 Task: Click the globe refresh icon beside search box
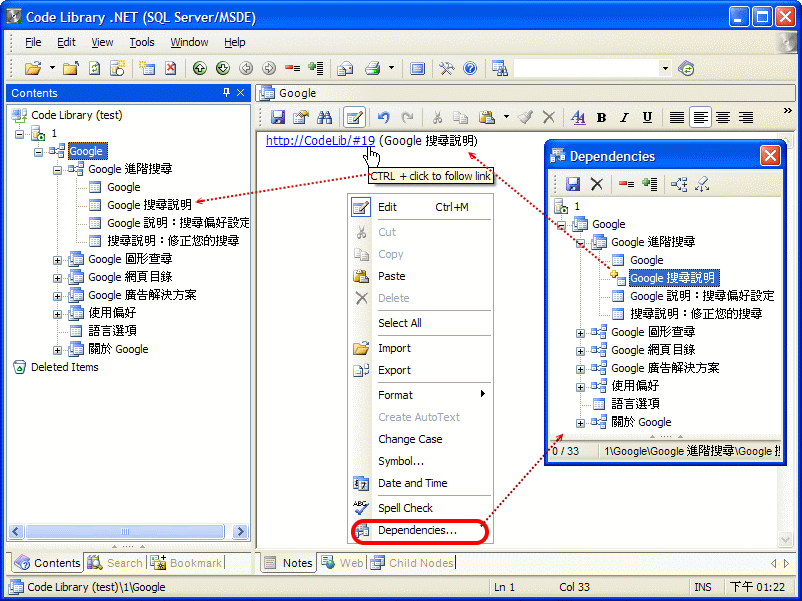pos(686,68)
